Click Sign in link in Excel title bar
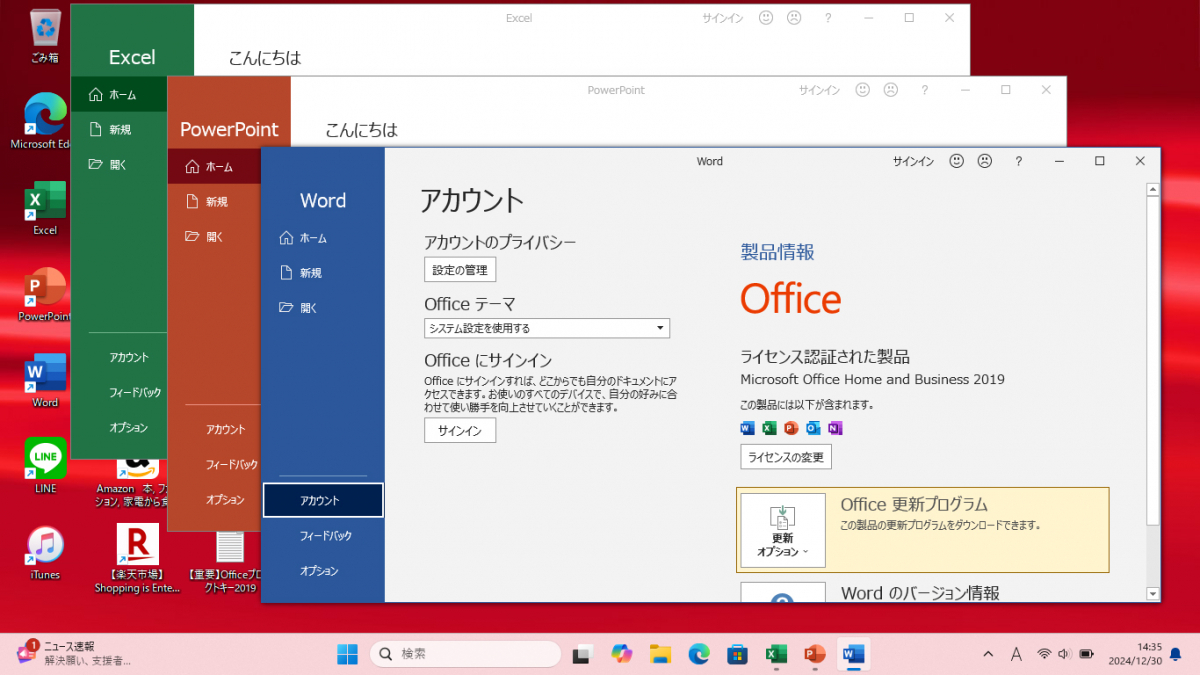This screenshot has width=1200, height=675. pos(723,18)
